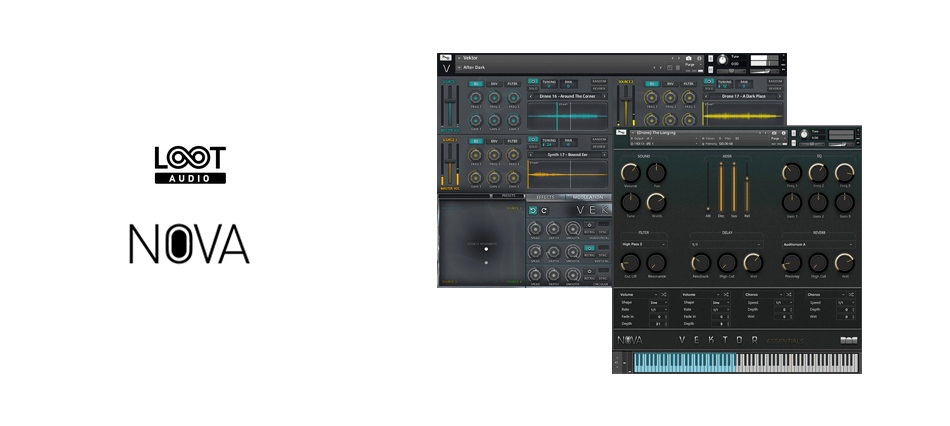The image size is (950, 426).
Task: Click the Filter button in Source 1
Action: coord(513,84)
